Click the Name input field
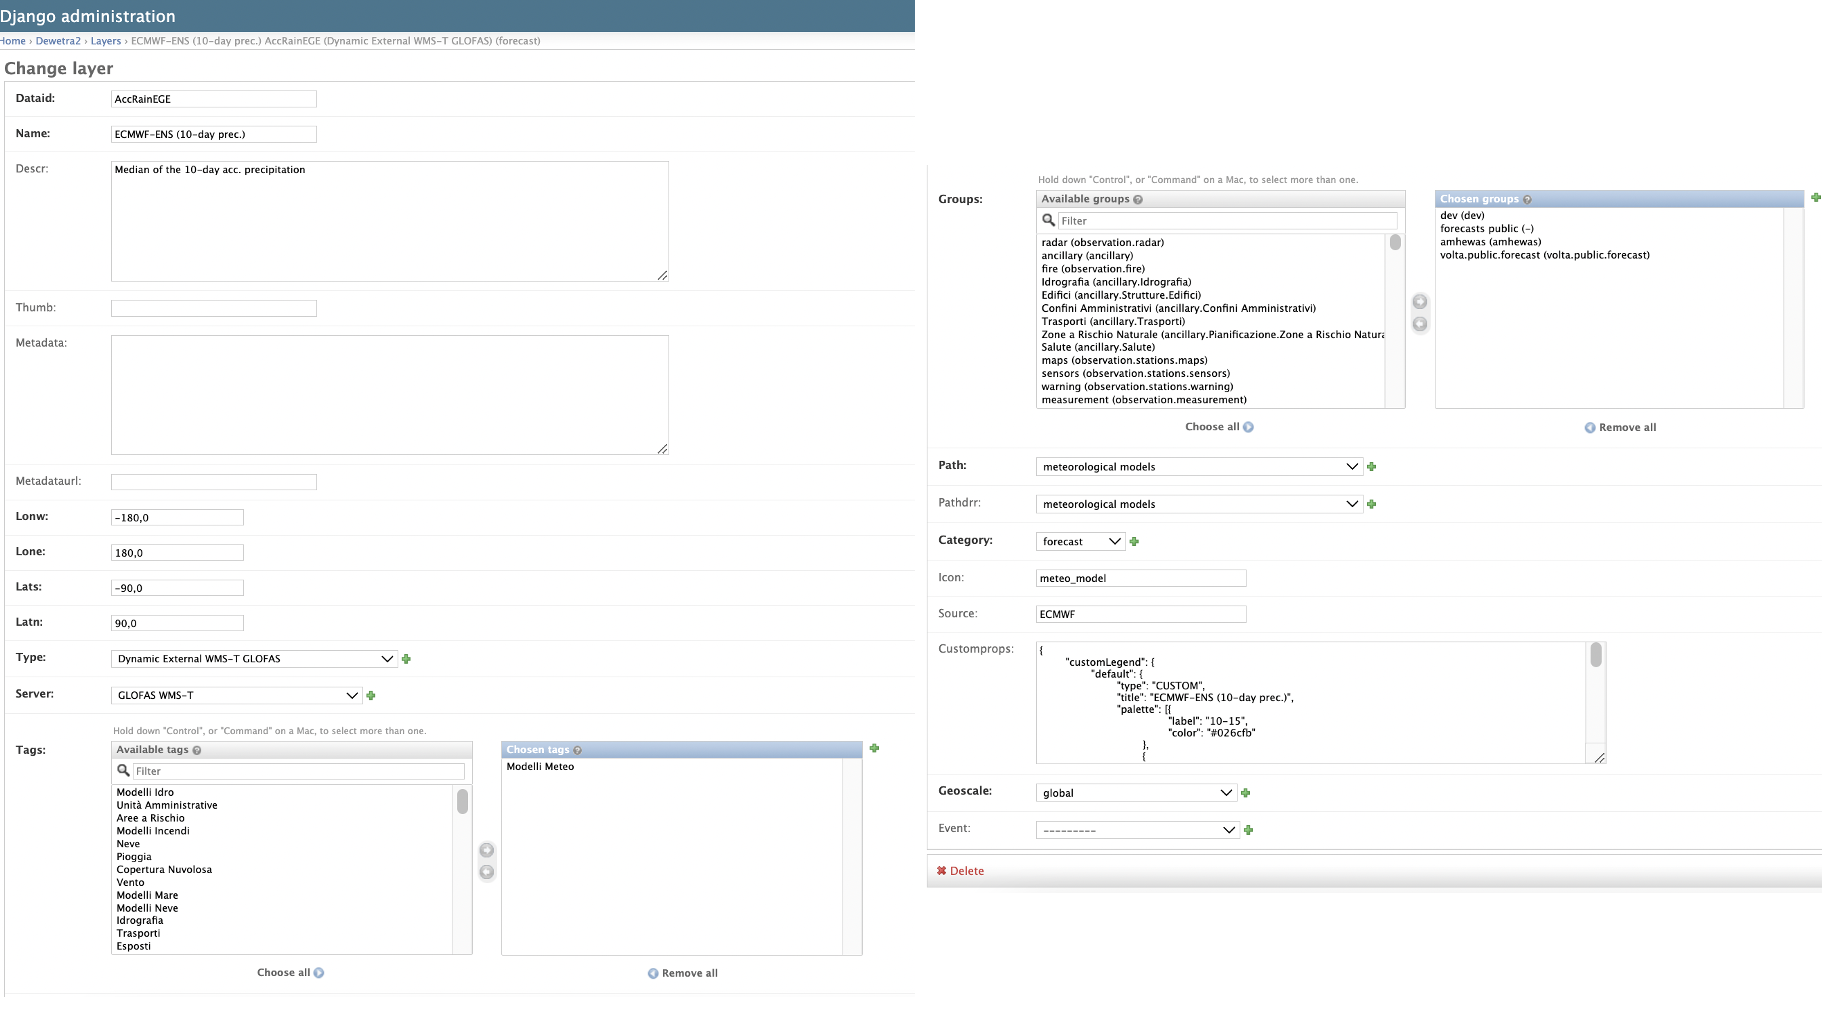 pyautogui.click(x=214, y=134)
